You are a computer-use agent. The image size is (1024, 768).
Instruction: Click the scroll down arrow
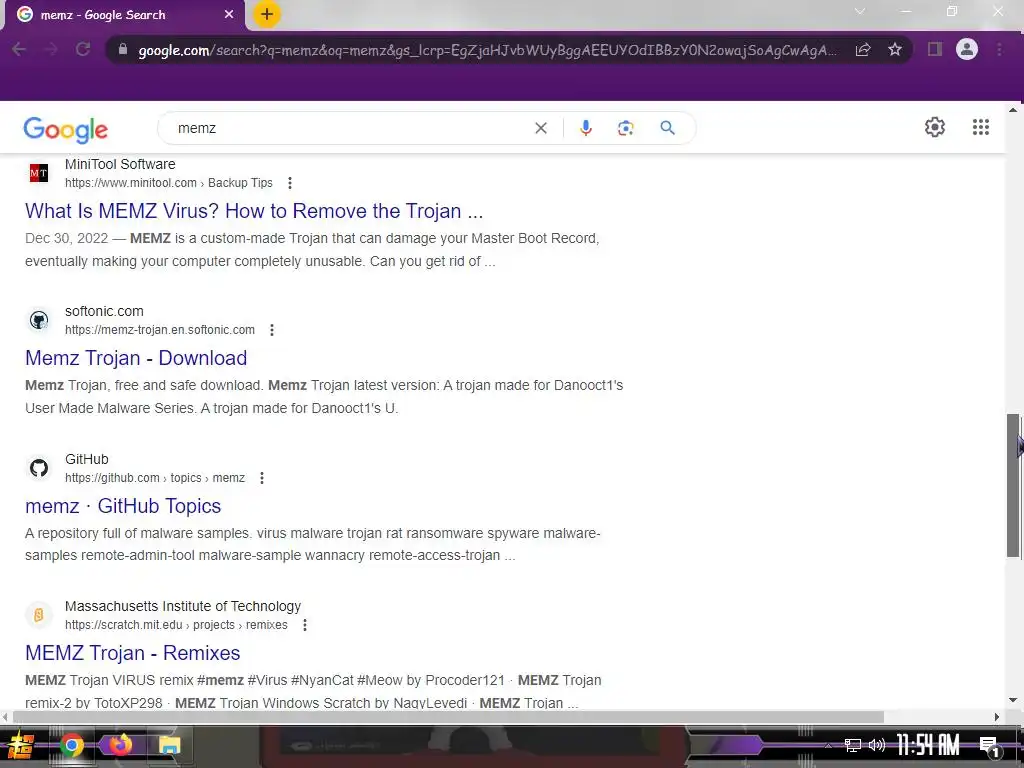point(1012,700)
